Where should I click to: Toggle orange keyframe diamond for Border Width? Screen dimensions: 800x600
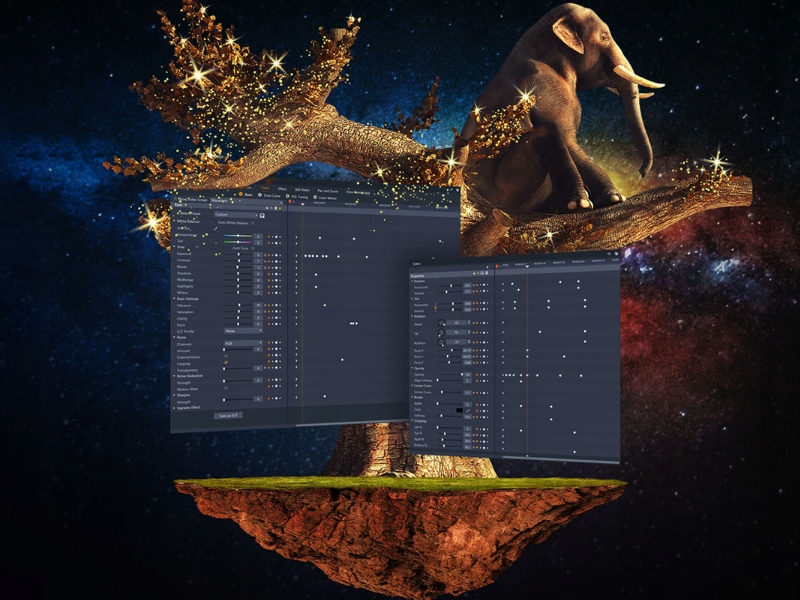click(x=477, y=405)
